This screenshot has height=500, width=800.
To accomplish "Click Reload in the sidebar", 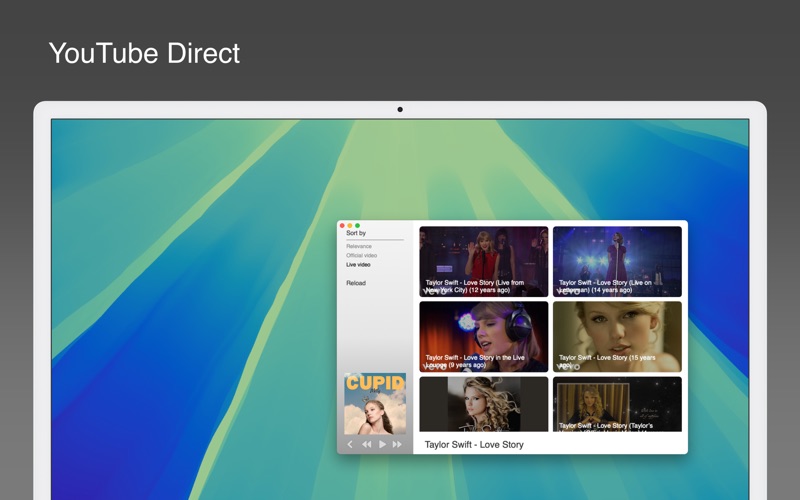I will click(x=356, y=283).
